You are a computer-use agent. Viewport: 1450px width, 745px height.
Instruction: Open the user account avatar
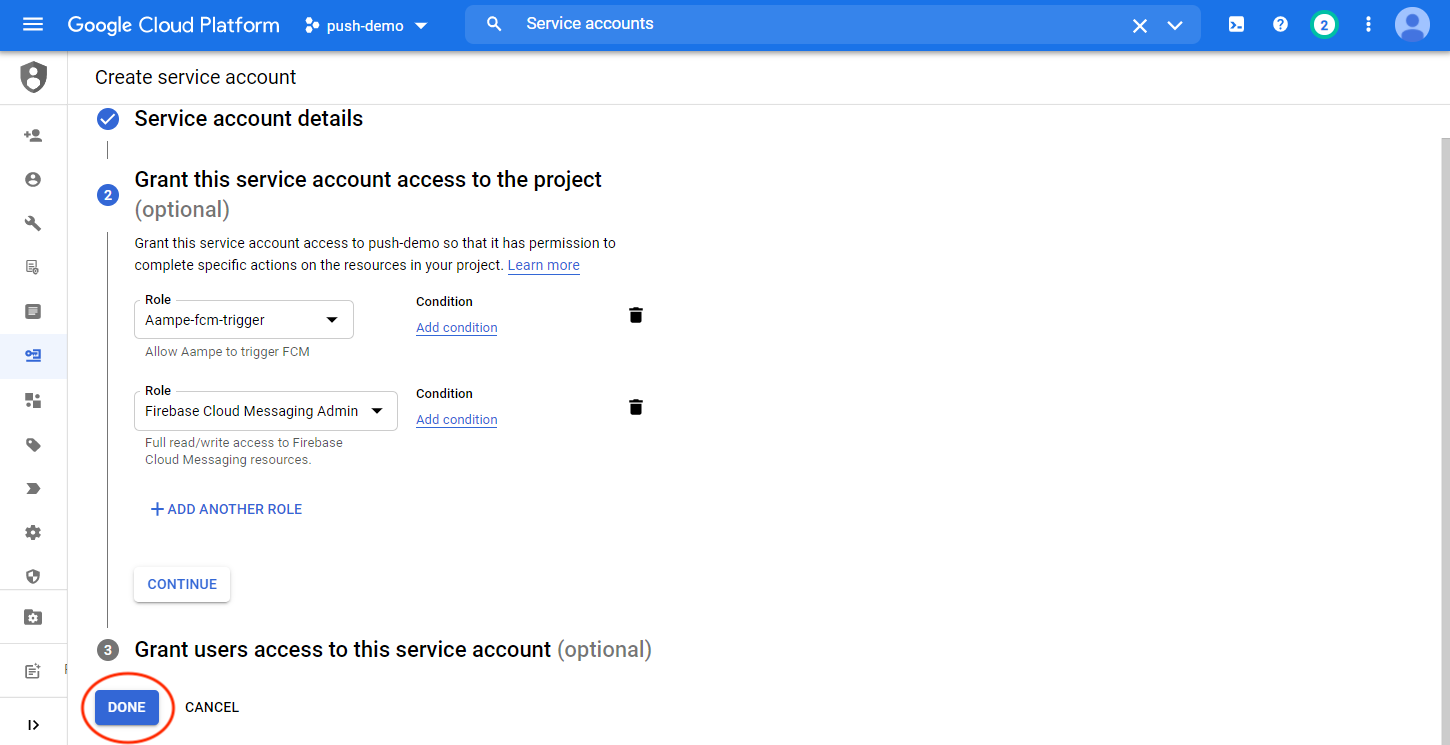pos(1412,25)
